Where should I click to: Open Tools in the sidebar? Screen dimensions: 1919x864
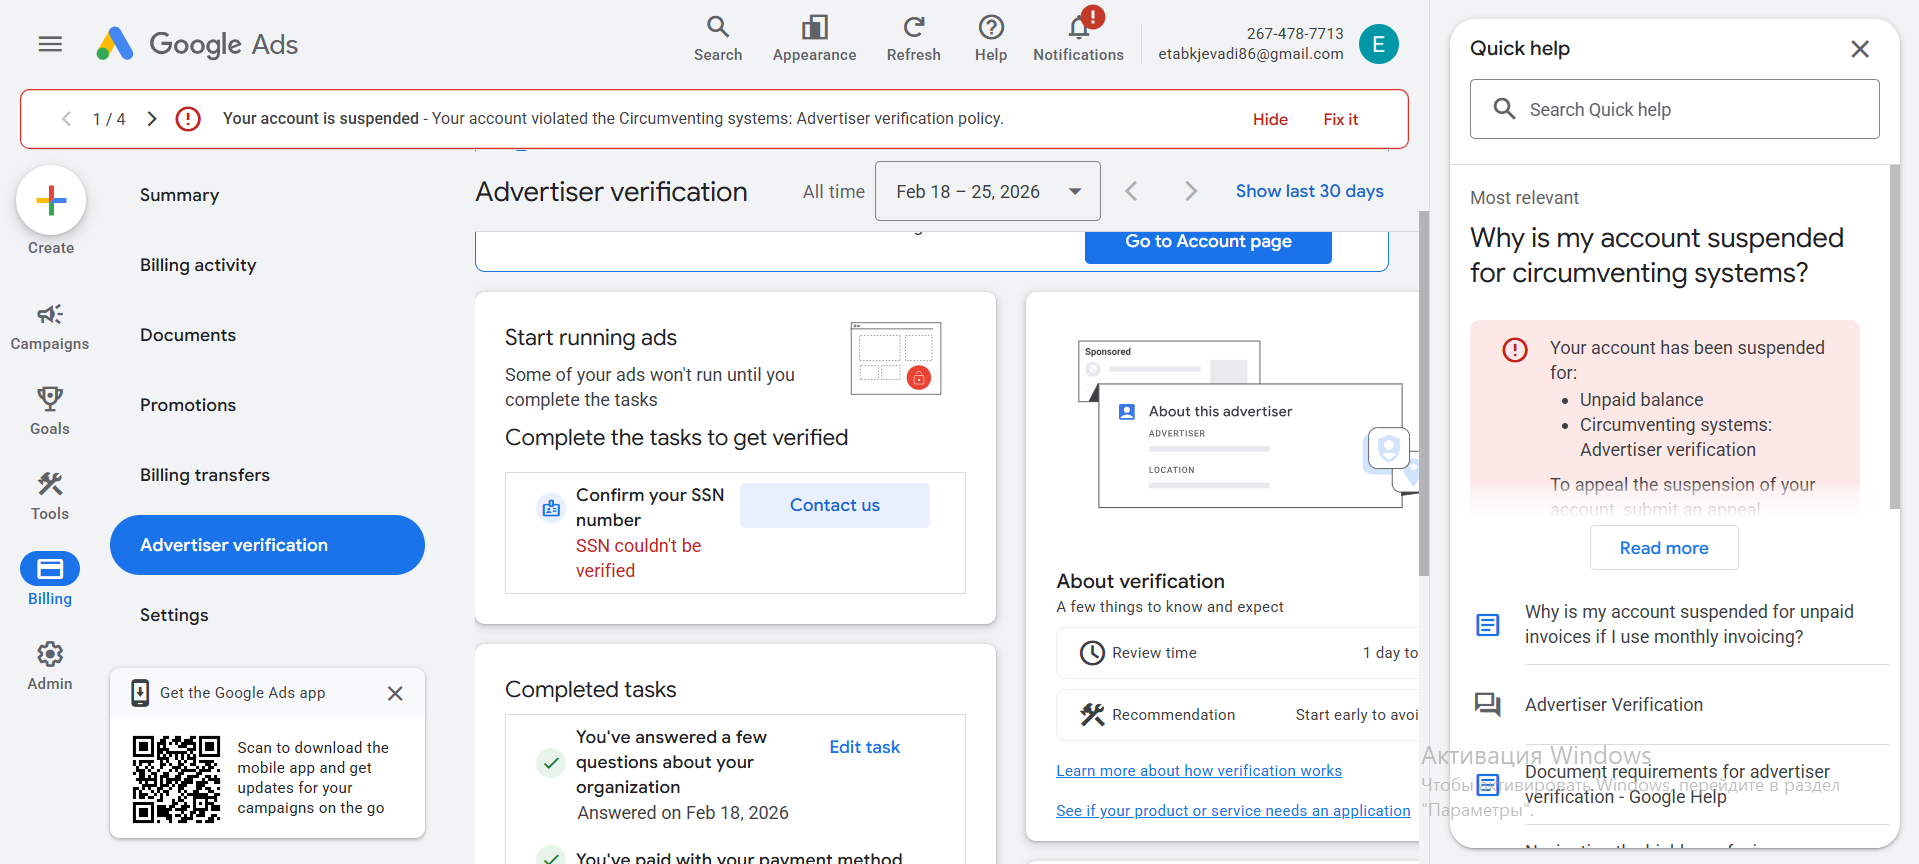pos(50,497)
